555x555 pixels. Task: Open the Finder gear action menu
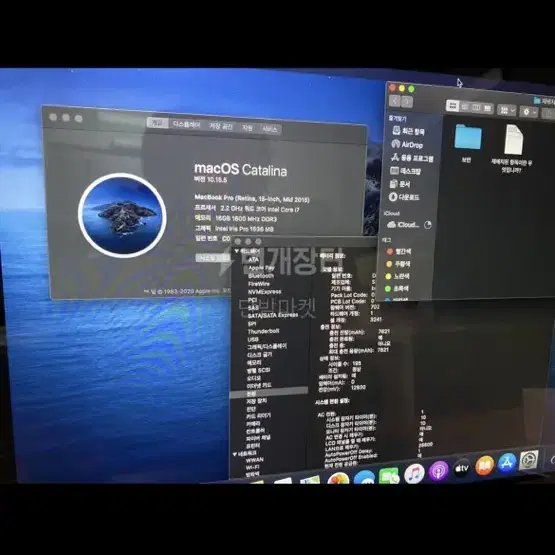pyautogui.click(x=529, y=112)
